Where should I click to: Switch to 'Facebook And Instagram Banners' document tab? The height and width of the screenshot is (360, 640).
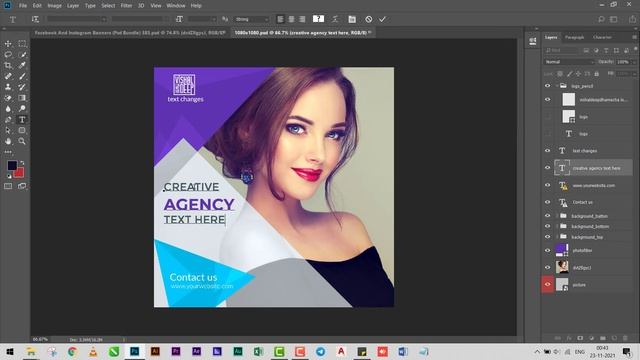pyautogui.click(x=130, y=32)
